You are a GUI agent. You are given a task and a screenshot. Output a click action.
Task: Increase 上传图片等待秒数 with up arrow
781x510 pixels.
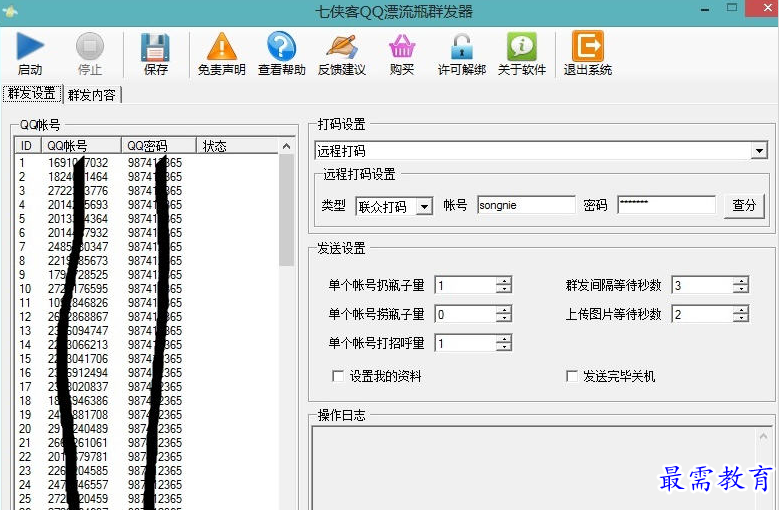pos(741,310)
